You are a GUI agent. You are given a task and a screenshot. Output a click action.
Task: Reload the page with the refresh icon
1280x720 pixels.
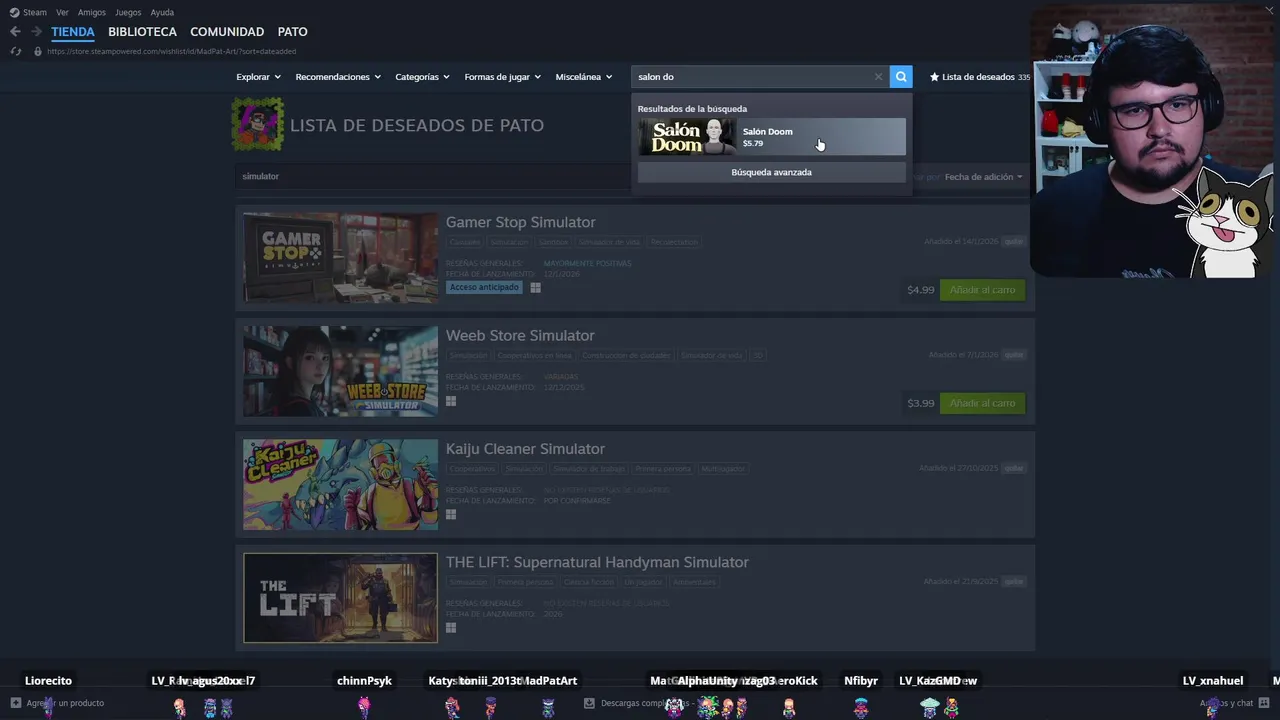(x=15, y=51)
